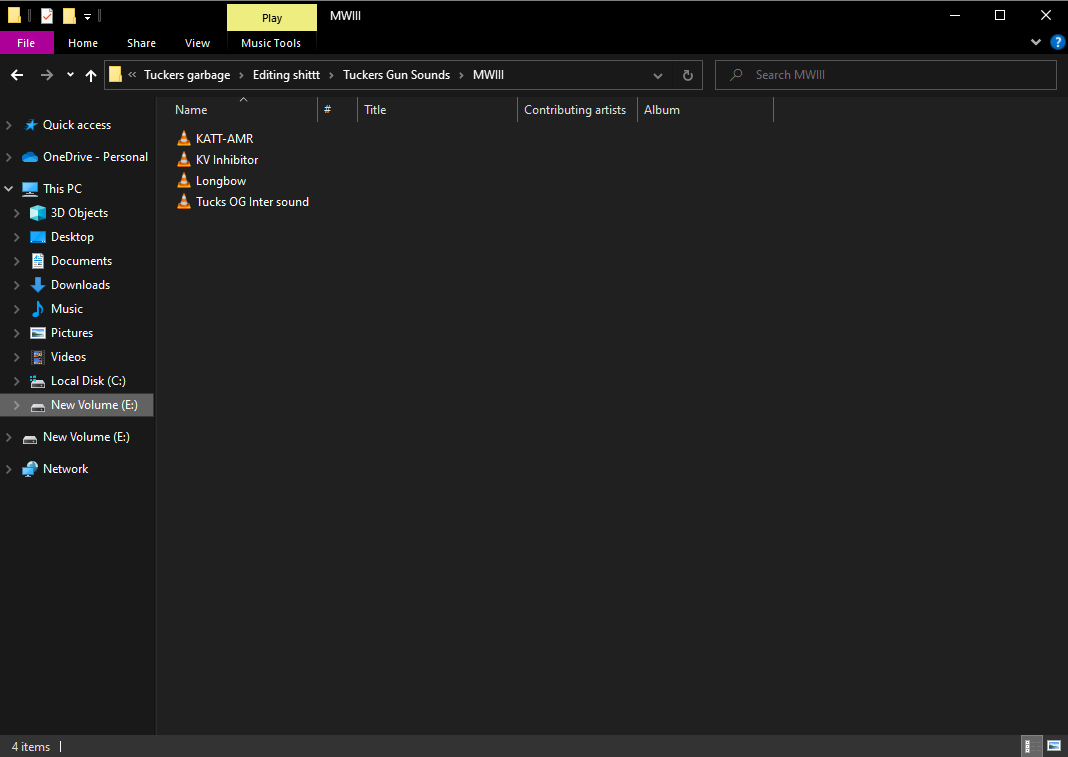Select the Longbow VLC file icon
Screen dimensions: 1068x757
184,181
